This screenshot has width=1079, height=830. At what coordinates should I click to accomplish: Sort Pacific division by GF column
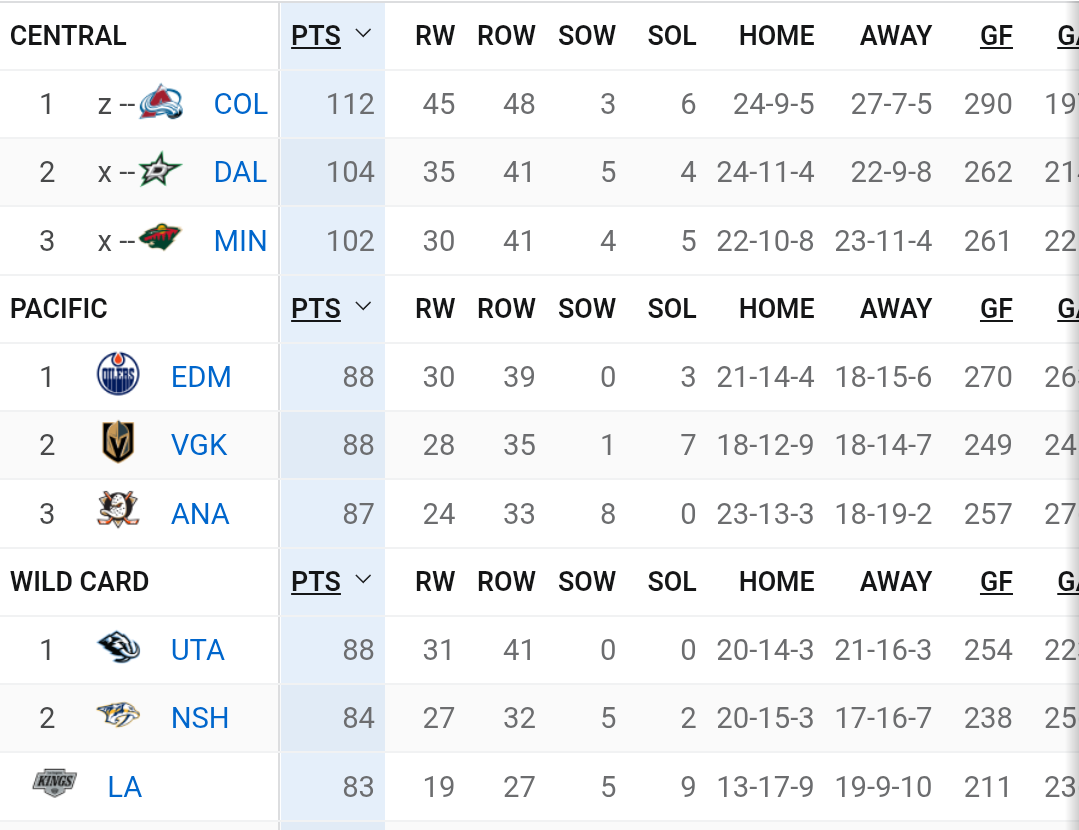point(996,309)
